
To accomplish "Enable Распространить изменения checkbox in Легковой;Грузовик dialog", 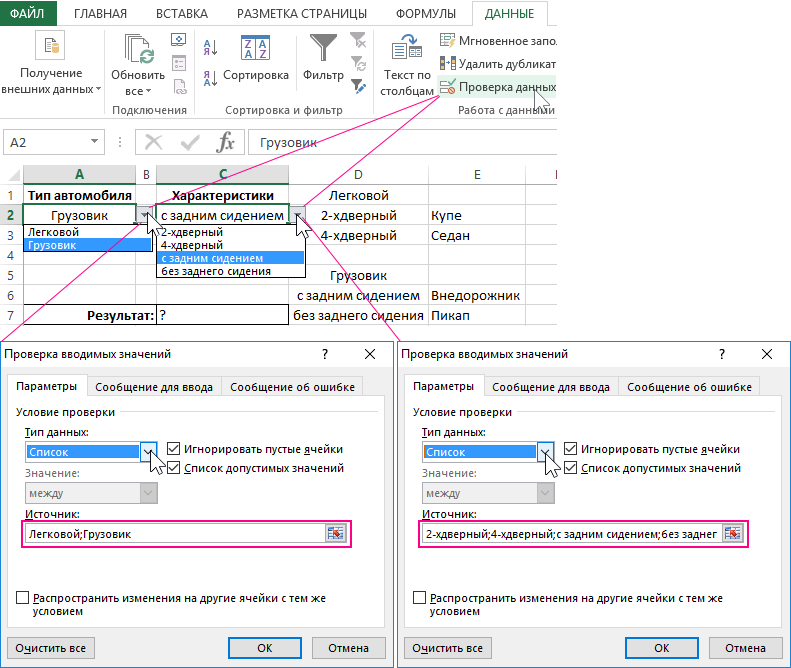I will [23, 597].
